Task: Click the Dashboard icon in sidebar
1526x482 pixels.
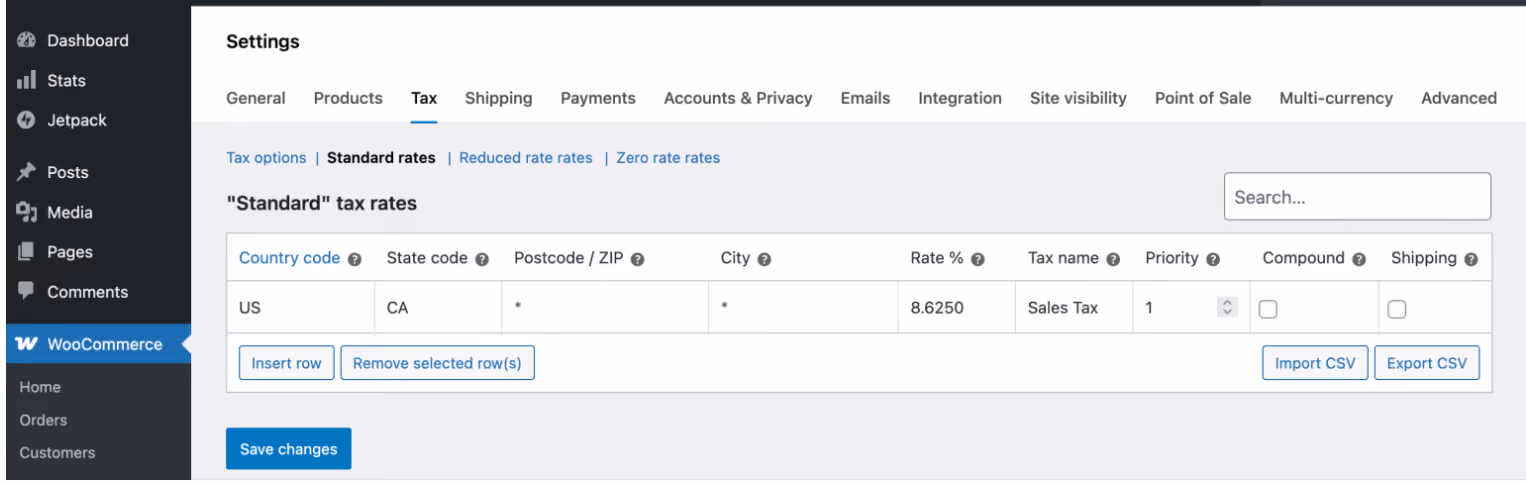Action: pos(27,41)
